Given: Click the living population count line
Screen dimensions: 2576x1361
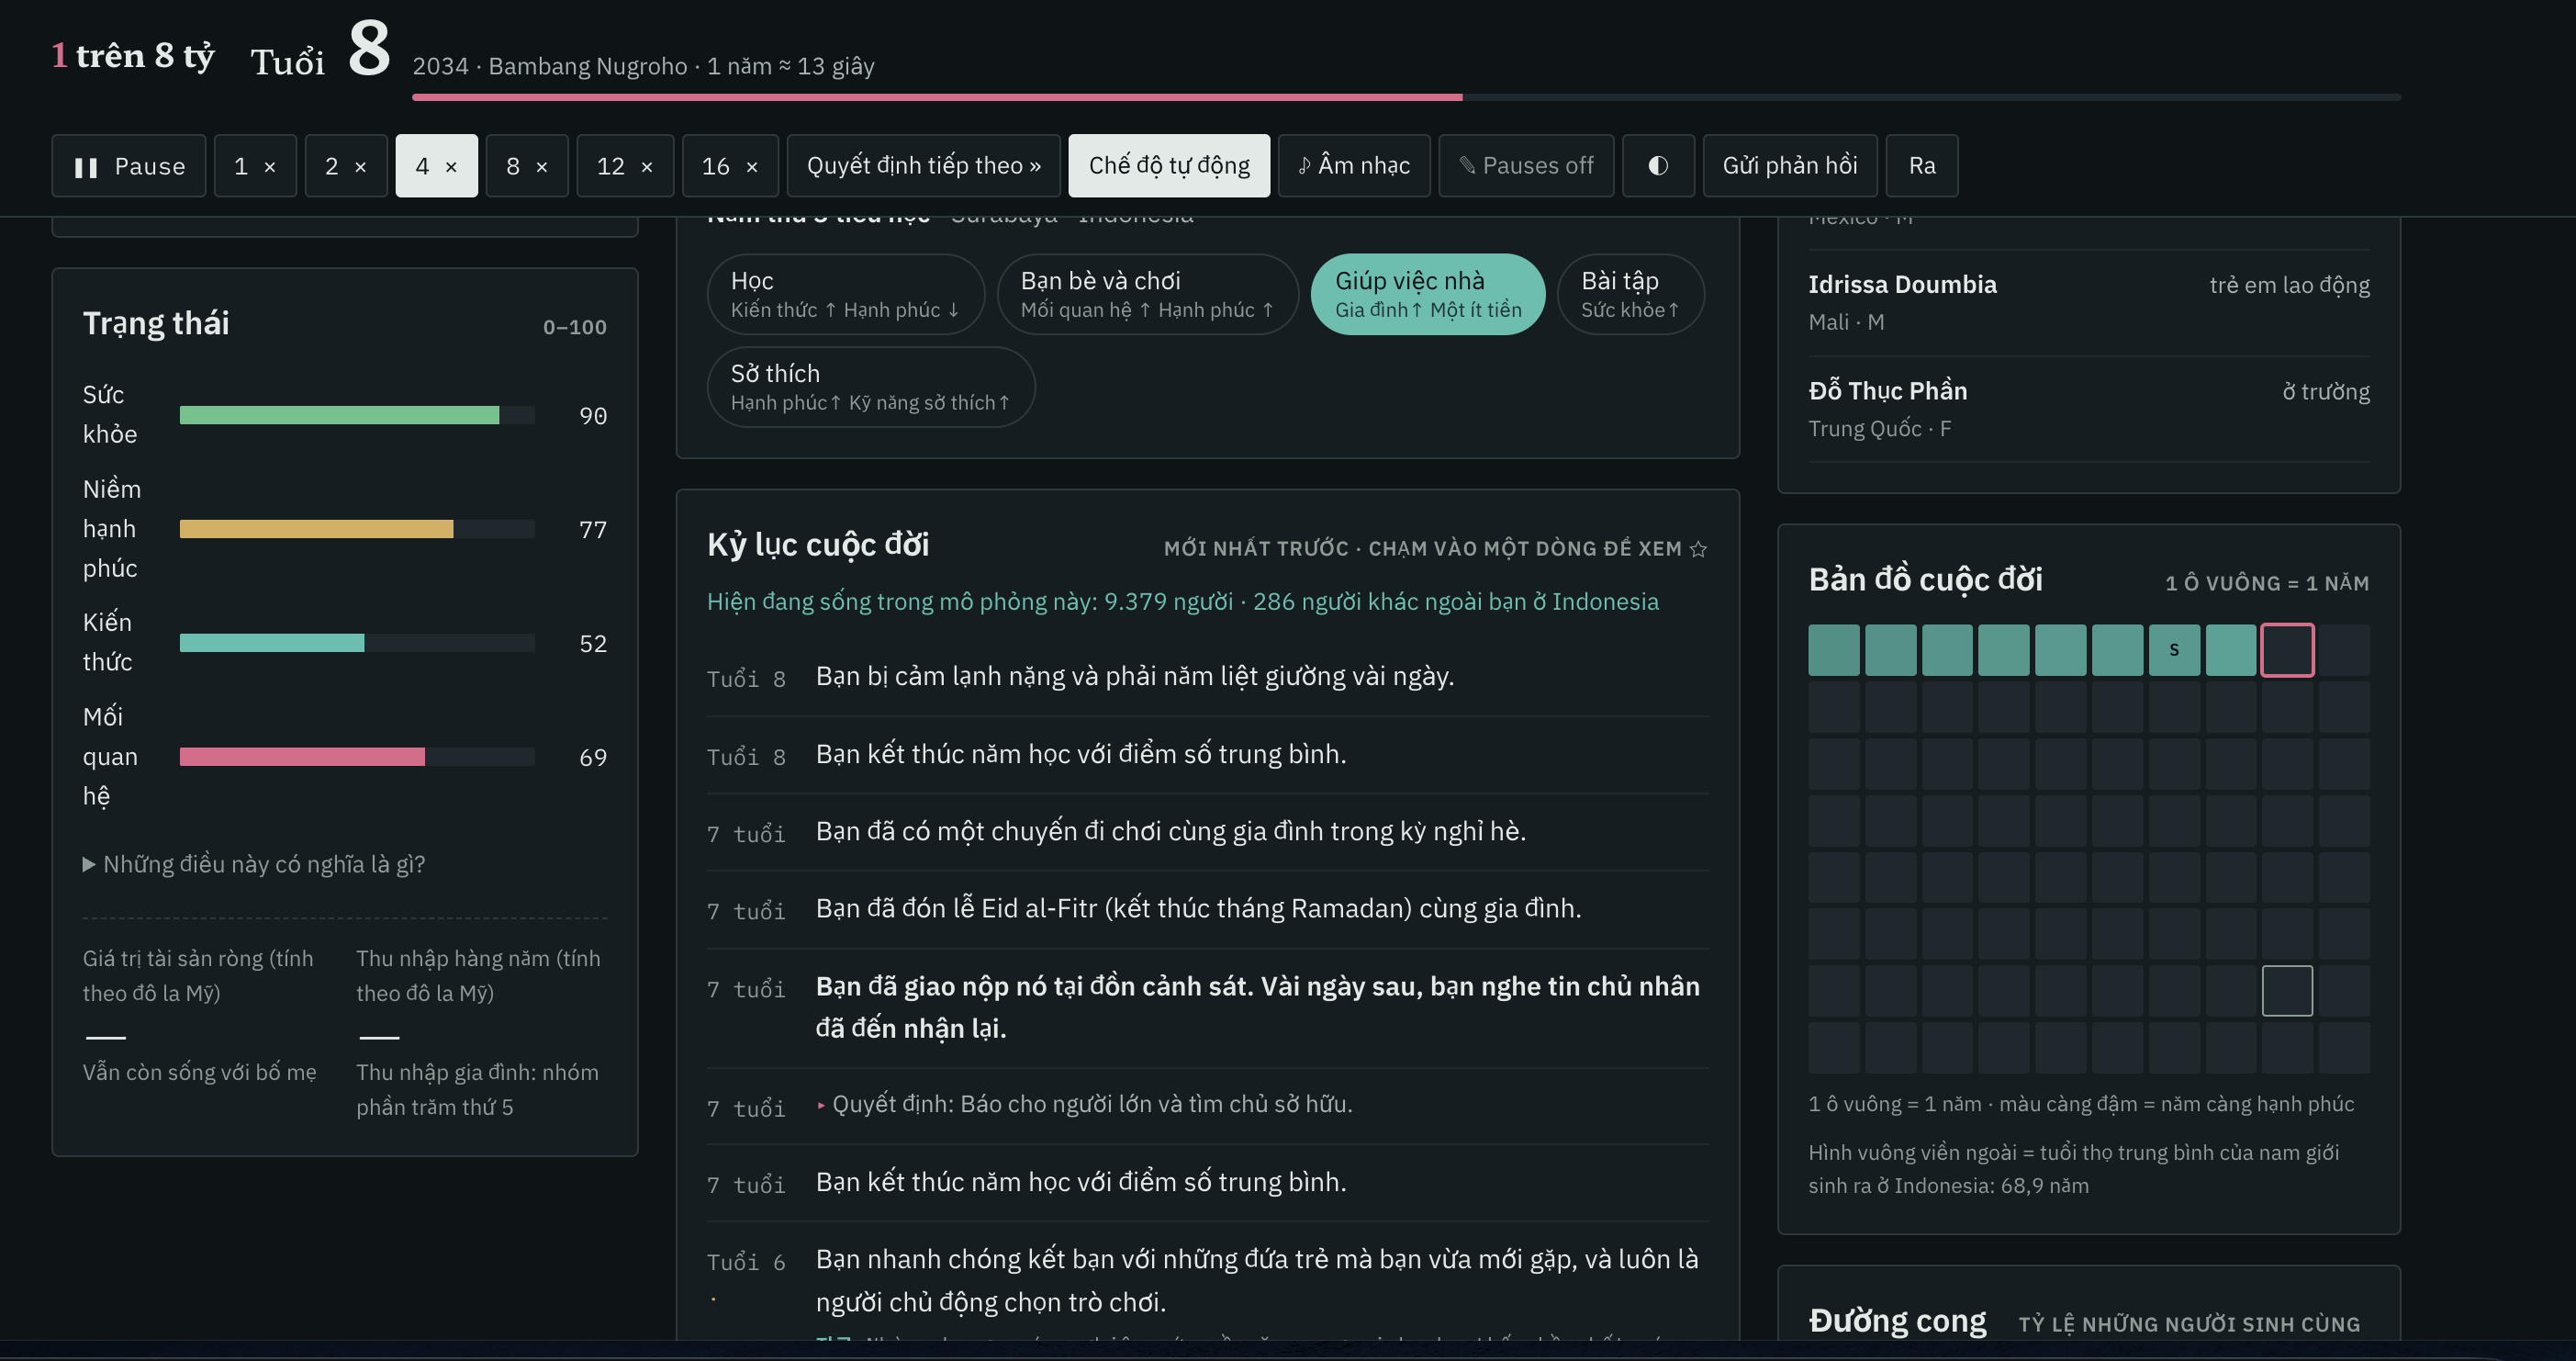Looking at the screenshot, I should pos(1183,602).
